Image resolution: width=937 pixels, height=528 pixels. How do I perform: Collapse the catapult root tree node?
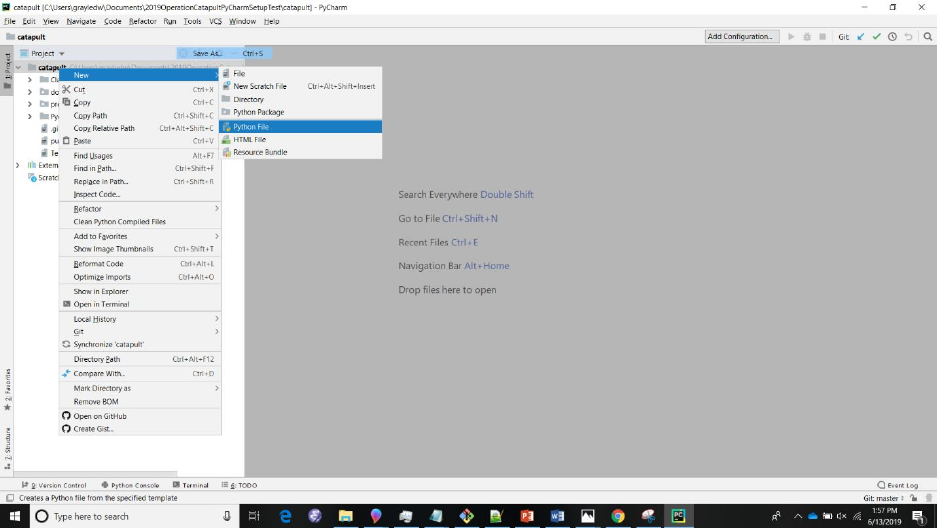[x=19, y=67]
